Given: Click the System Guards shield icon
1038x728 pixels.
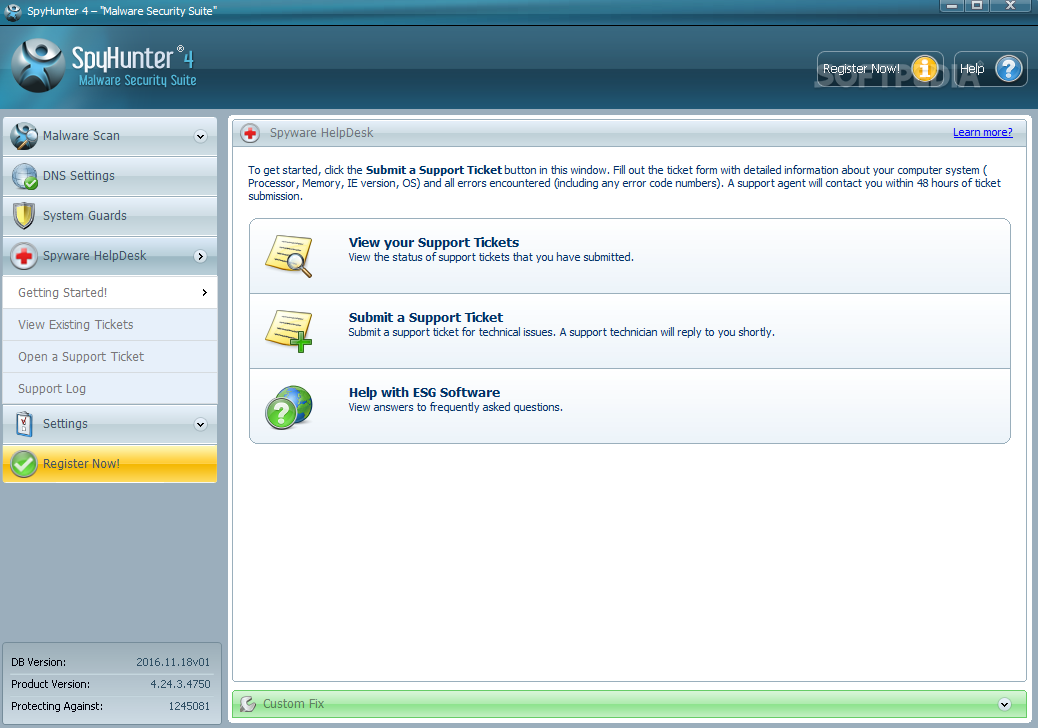Looking at the screenshot, I should click(x=24, y=216).
